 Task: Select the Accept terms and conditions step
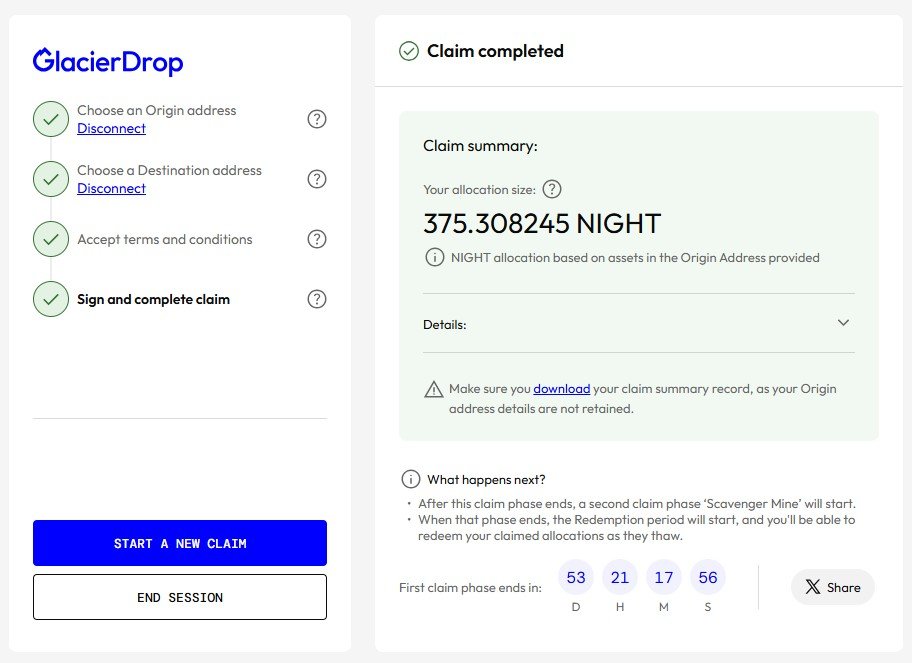(165, 239)
